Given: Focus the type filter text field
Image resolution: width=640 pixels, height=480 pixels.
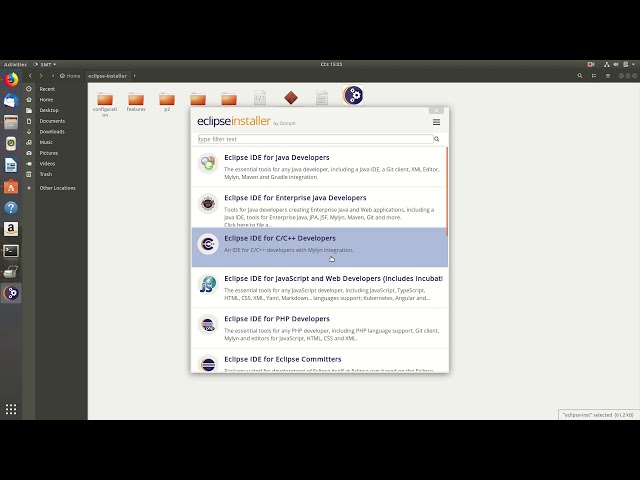Looking at the screenshot, I should 316,139.
